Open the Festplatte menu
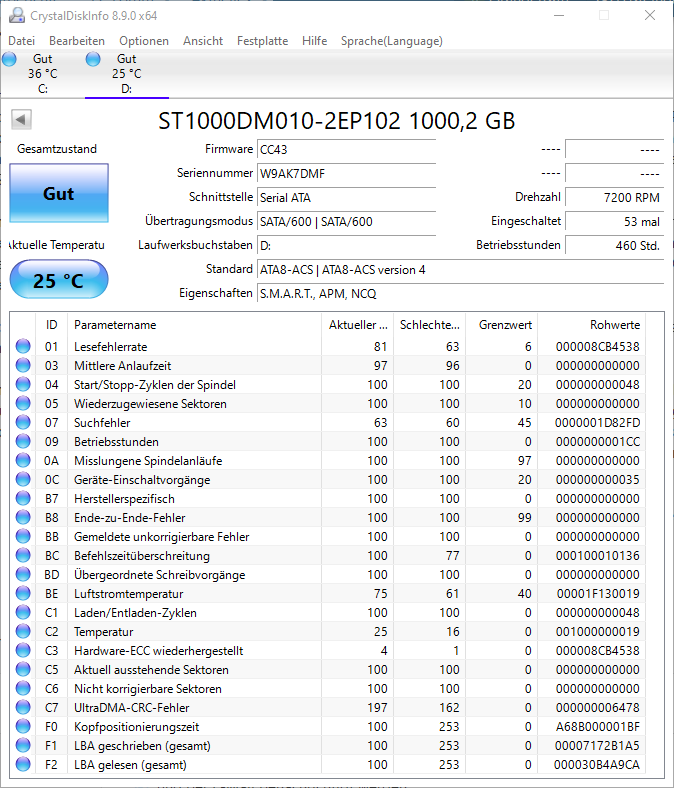674x788 pixels. tap(262, 41)
